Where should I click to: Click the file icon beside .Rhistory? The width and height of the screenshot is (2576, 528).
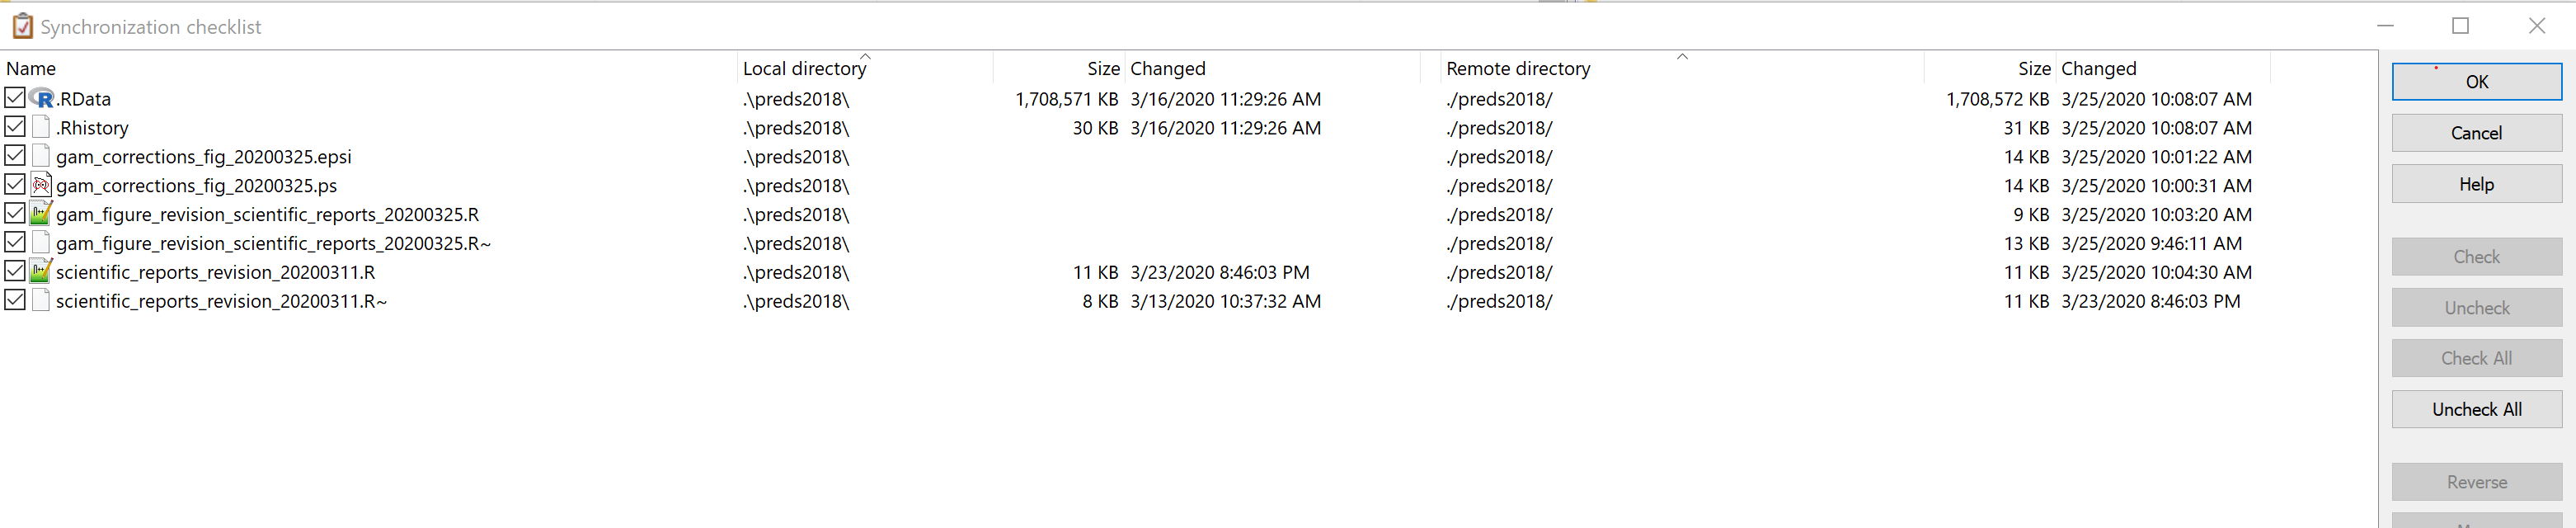point(41,127)
